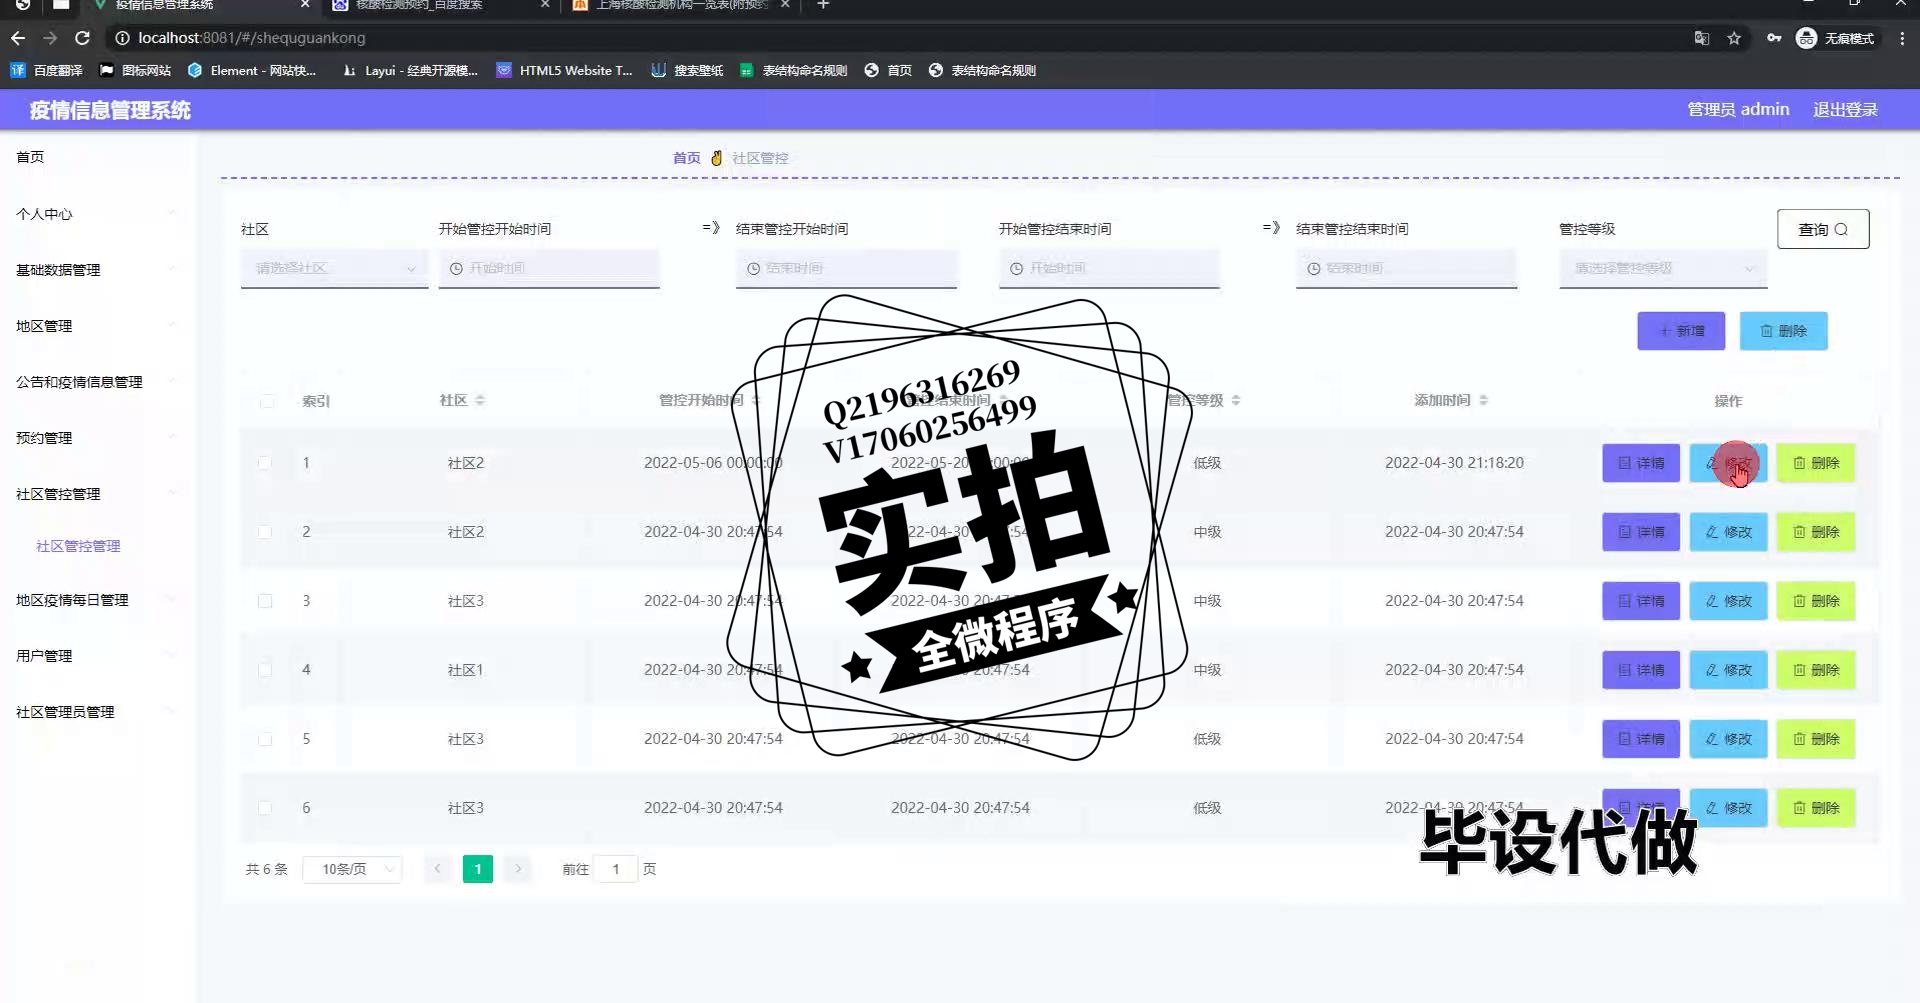Expand 个人中心 sidebar menu
The image size is (1920, 1003).
pos(97,213)
